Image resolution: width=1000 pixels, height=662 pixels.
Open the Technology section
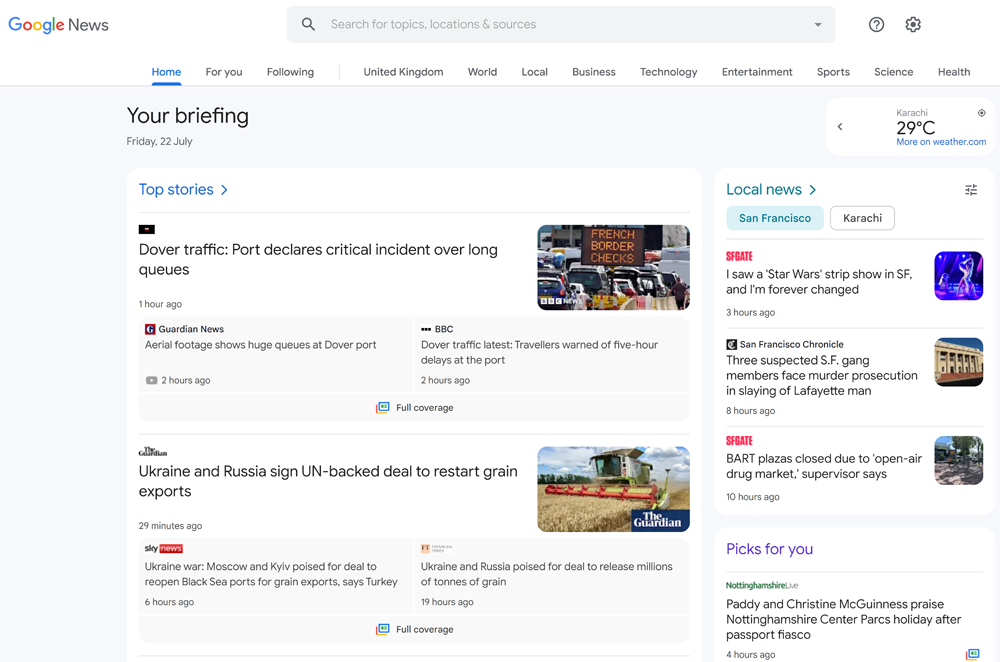pos(668,72)
